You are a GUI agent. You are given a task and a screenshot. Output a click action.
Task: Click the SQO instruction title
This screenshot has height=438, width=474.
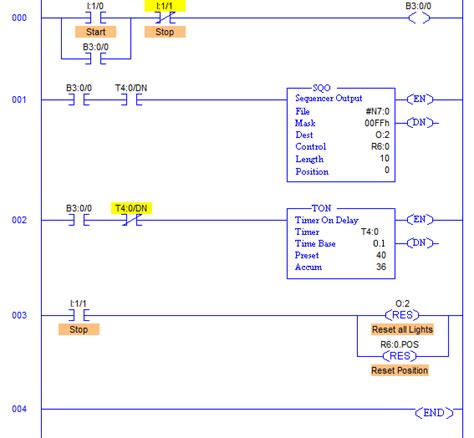coord(322,88)
